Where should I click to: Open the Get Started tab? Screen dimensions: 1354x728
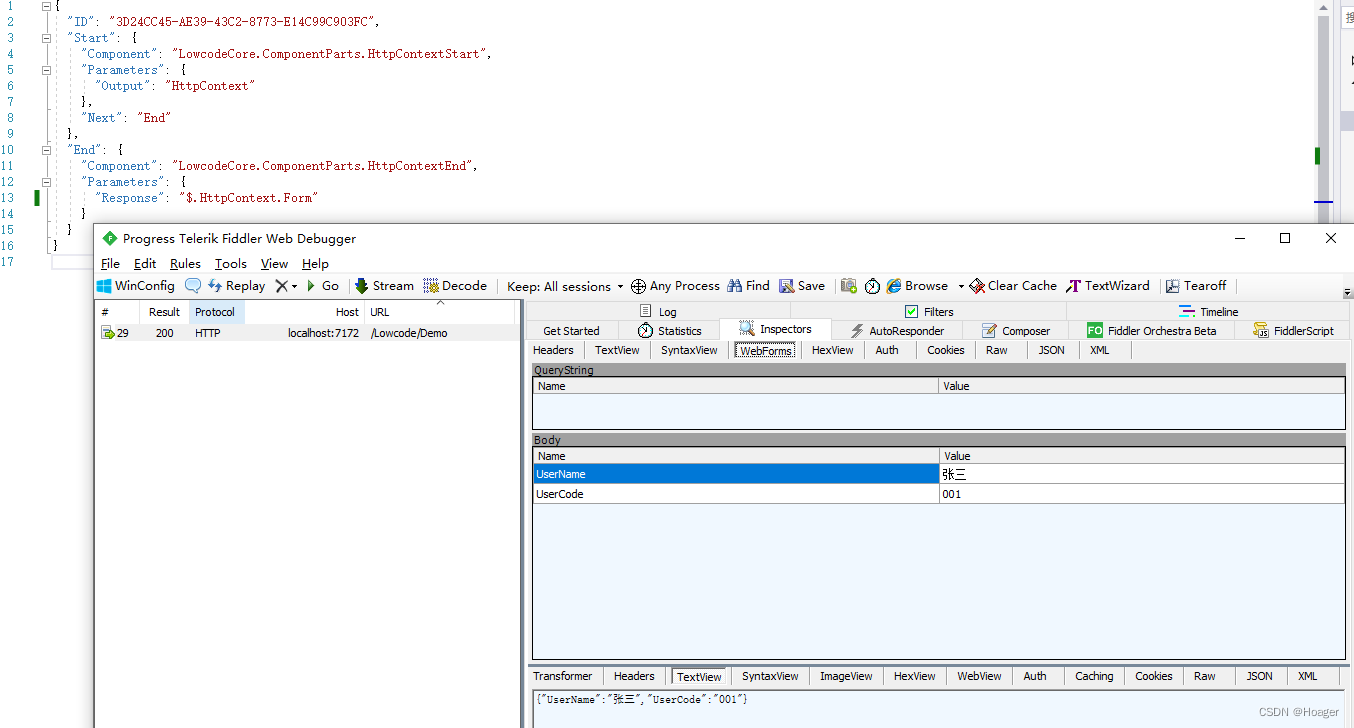pos(571,331)
